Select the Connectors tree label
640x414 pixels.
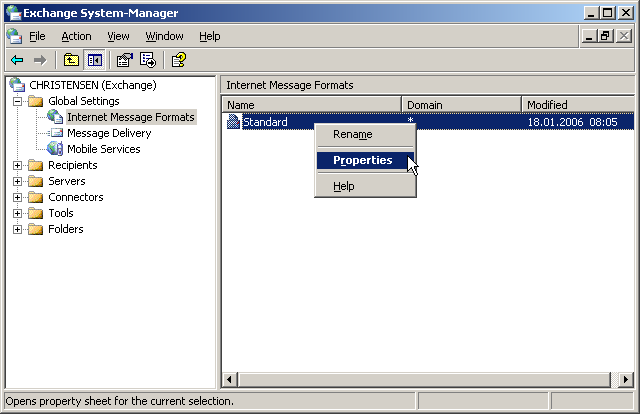tap(76, 197)
